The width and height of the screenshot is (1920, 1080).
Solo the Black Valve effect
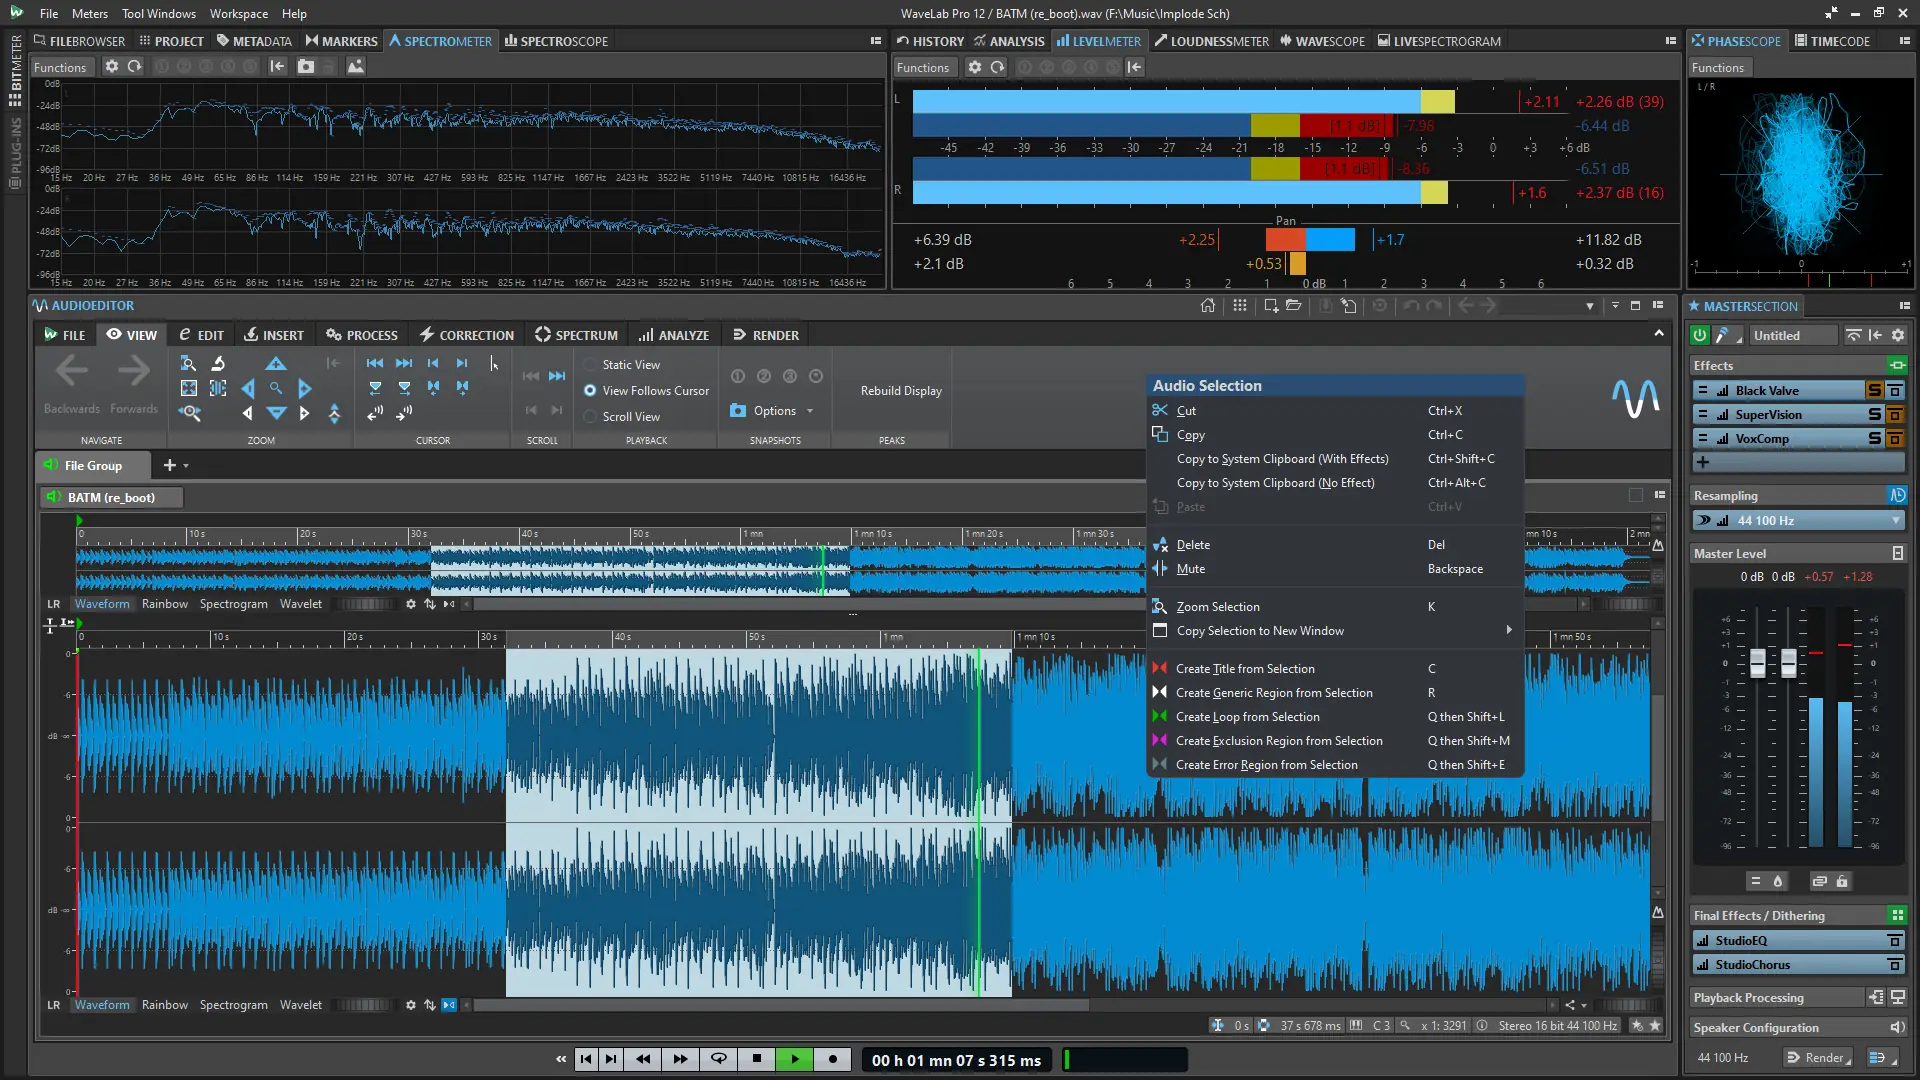tap(1874, 391)
